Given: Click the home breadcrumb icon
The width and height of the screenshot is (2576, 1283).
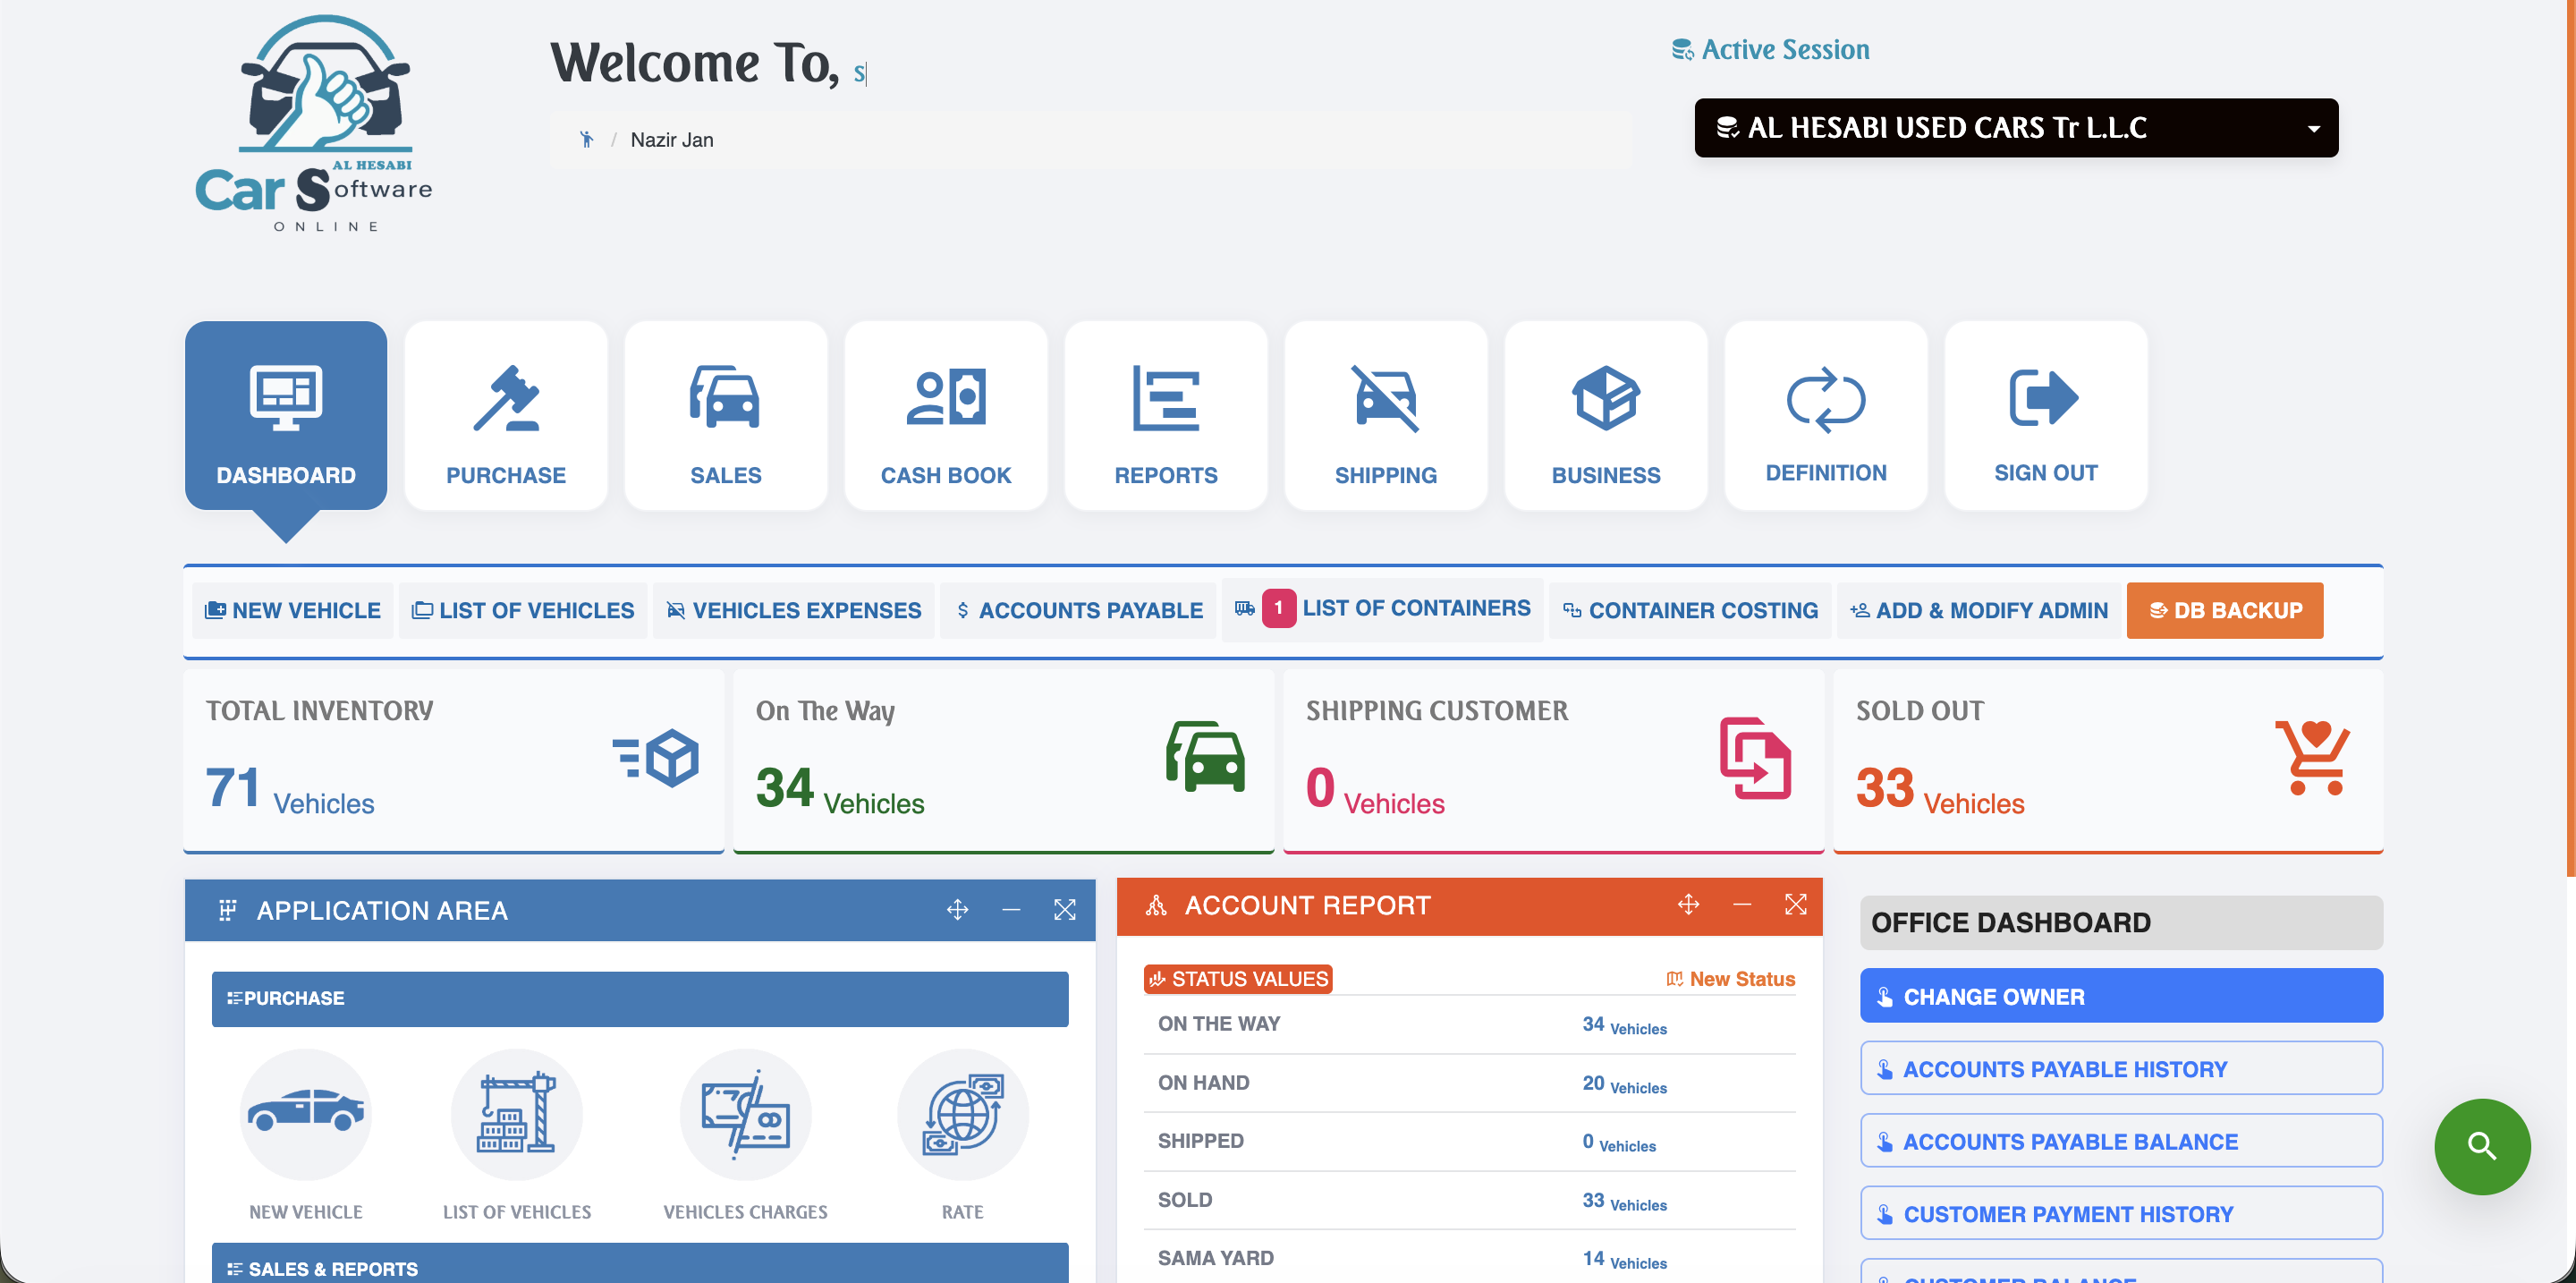Looking at the screenshot, I should click(x=587, y=140).
